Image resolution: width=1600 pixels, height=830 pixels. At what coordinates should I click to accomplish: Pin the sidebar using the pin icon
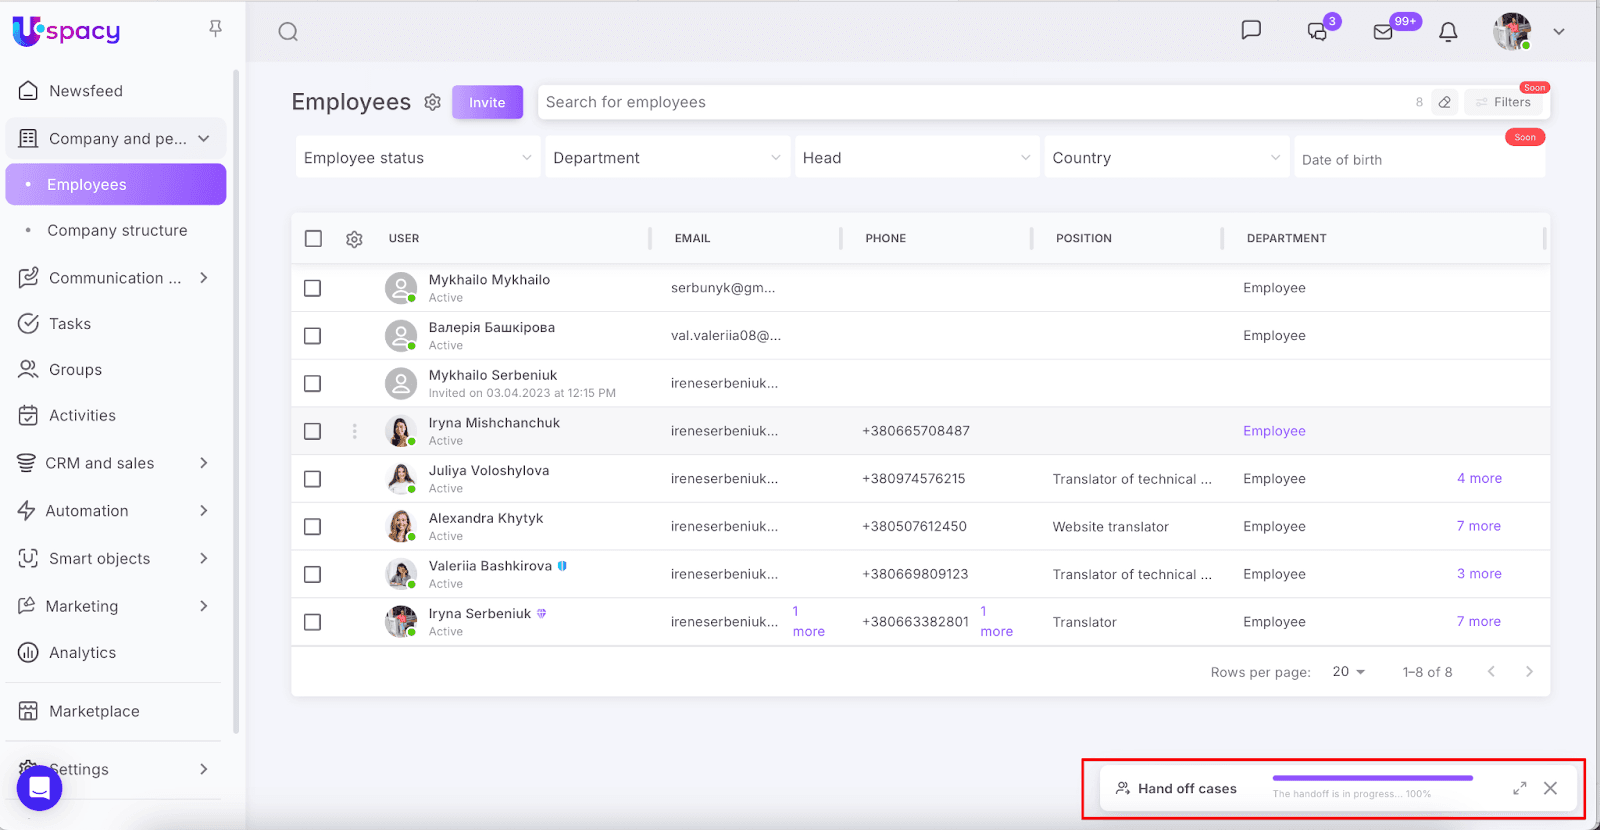215,29
